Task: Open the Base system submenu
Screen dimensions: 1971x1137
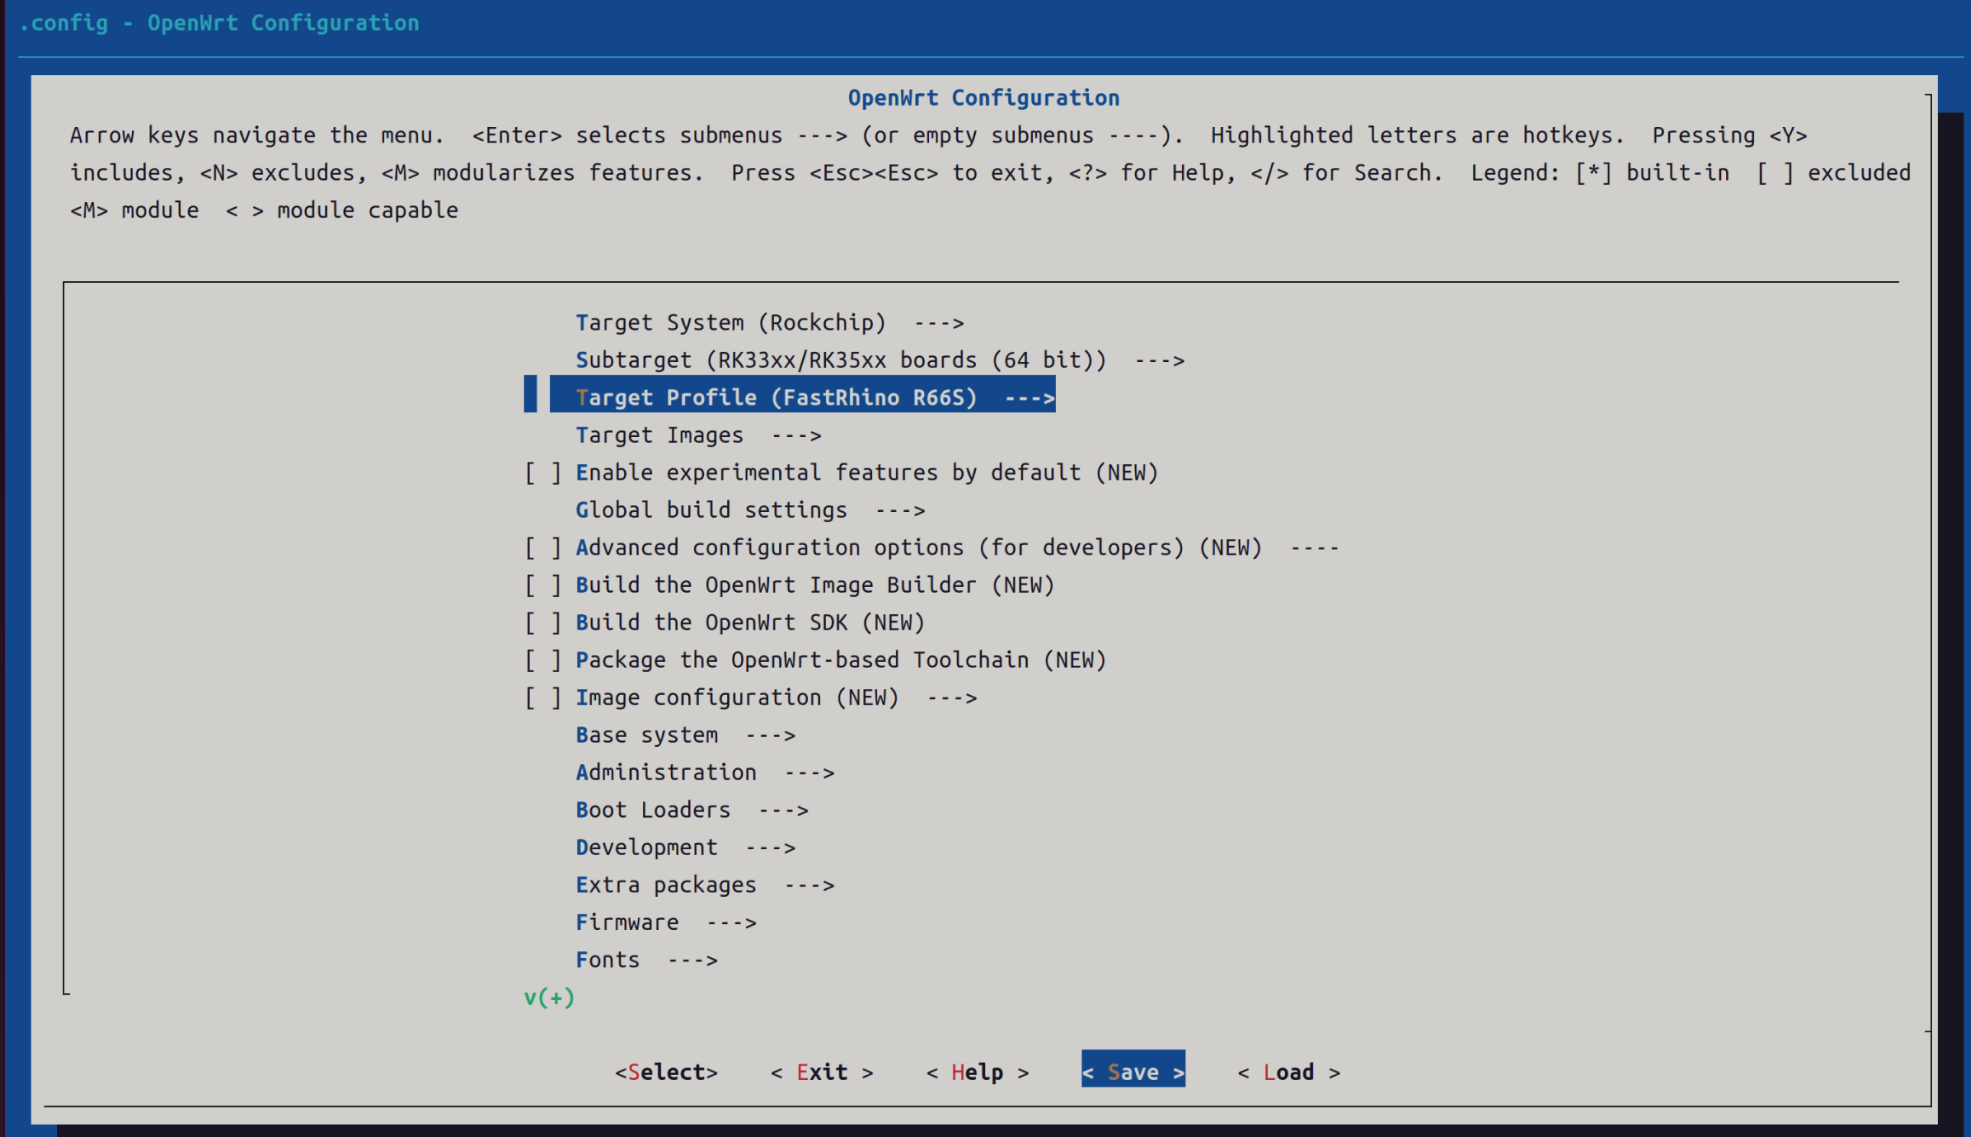Action: tap(685, 735)
